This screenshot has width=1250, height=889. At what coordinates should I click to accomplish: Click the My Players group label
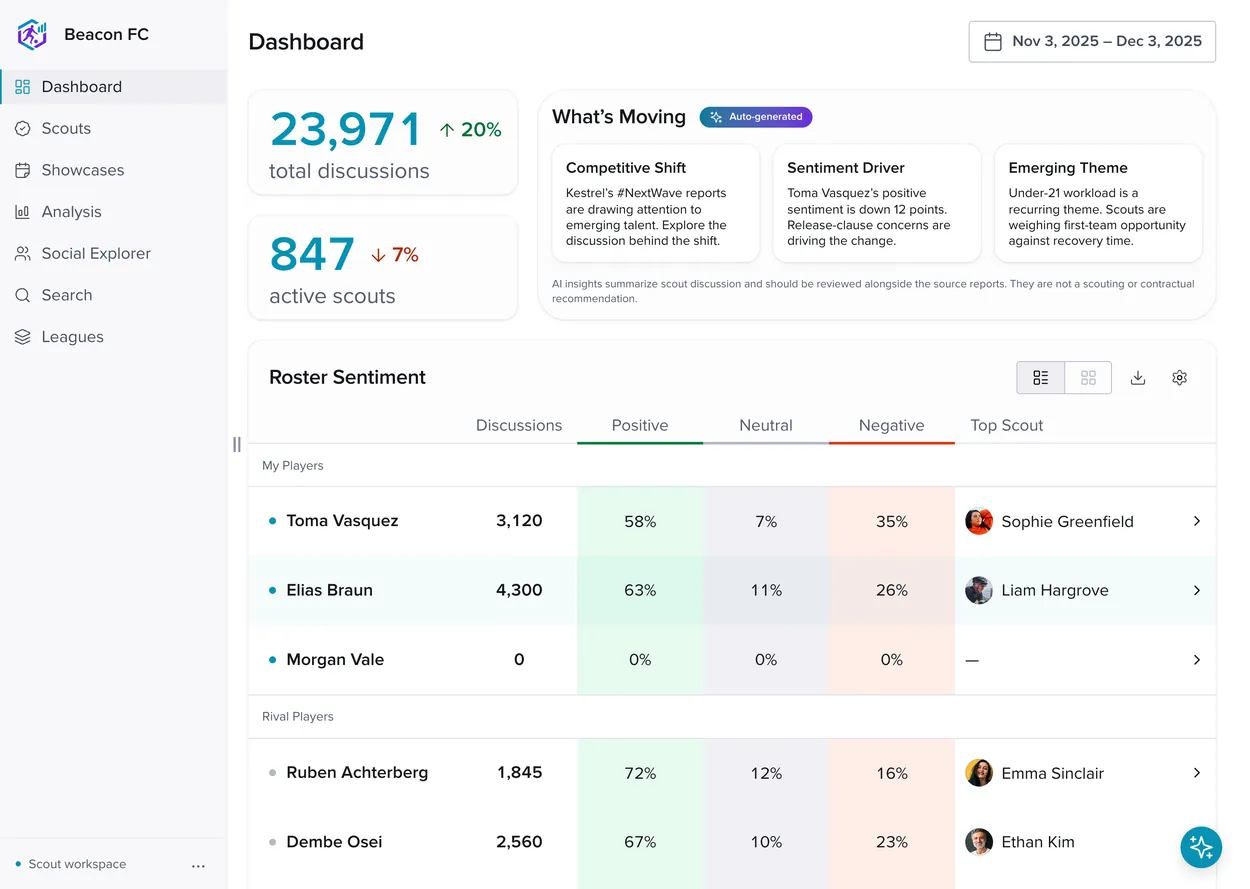[x=292, y=466]
